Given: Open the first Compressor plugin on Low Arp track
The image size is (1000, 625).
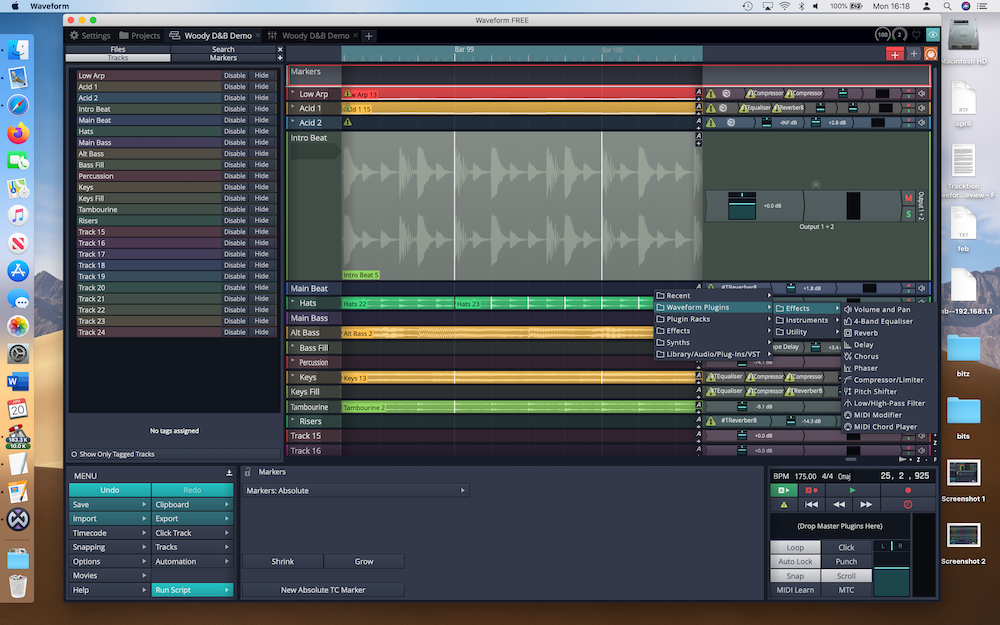Looking at the screenshot, I should coord(765,93).
